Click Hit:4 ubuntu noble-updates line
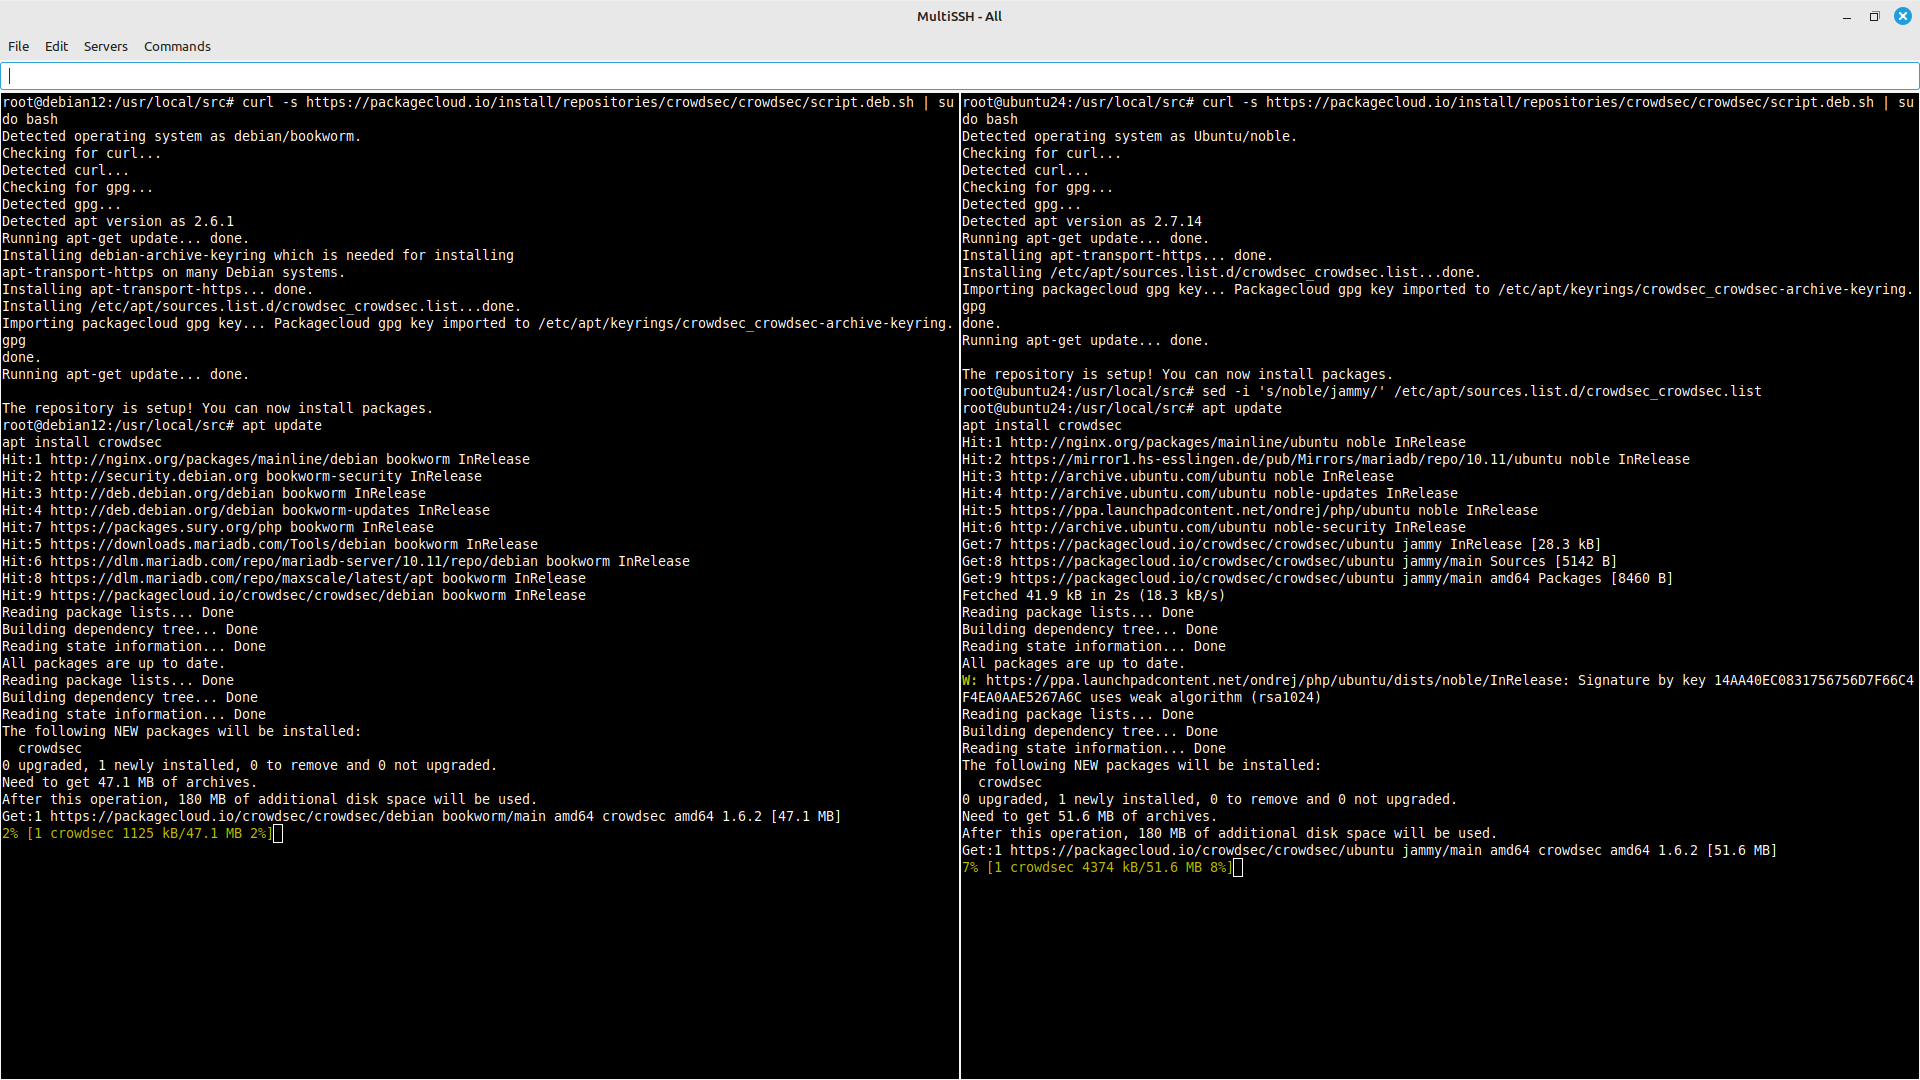 1210,493
